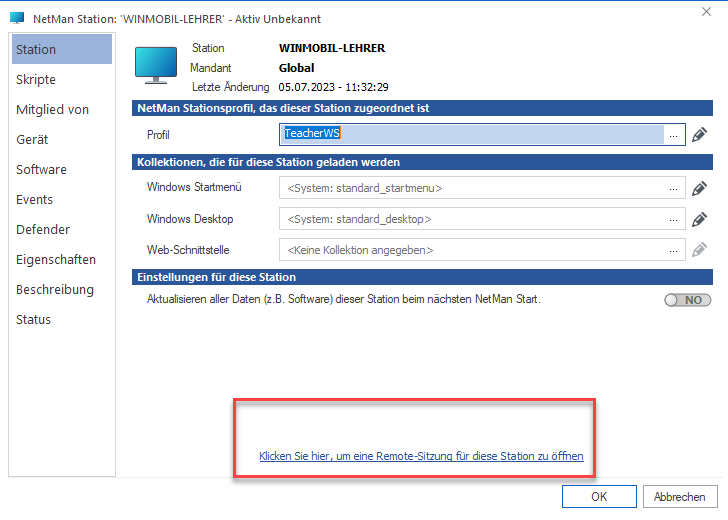
Task: Select the Station sidebar tab
Action: tap(62, 49)
